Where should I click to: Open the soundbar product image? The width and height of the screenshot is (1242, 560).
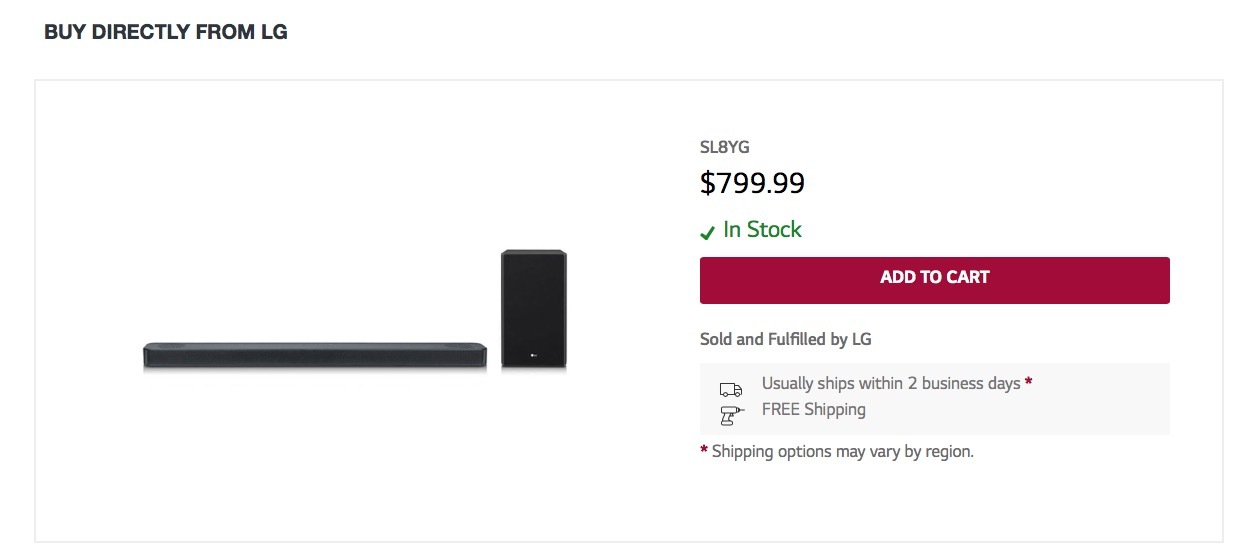[x=314, y=355]
